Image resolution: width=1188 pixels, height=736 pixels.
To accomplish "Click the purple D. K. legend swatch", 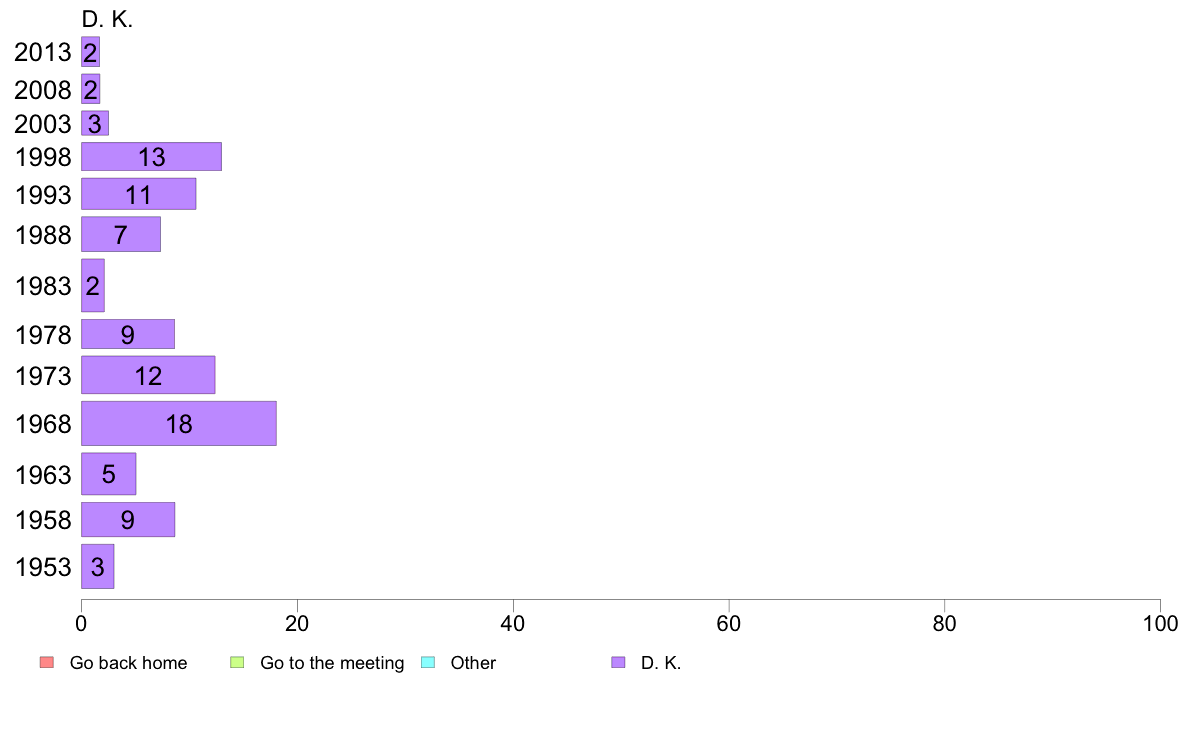I will pos(618,662).
